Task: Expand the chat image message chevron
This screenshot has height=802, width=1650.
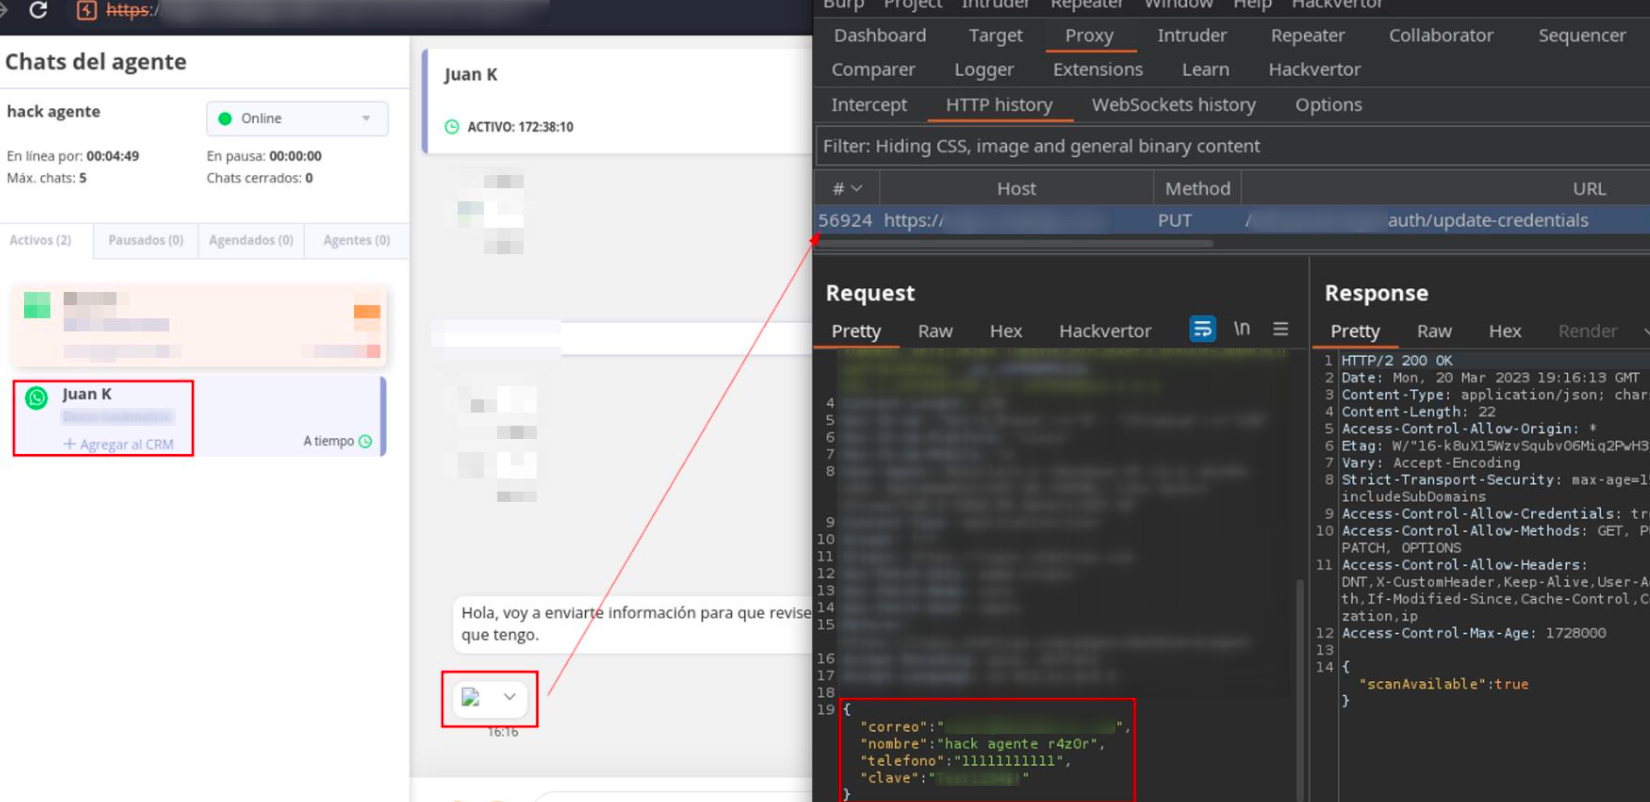Action: [510, 697]
